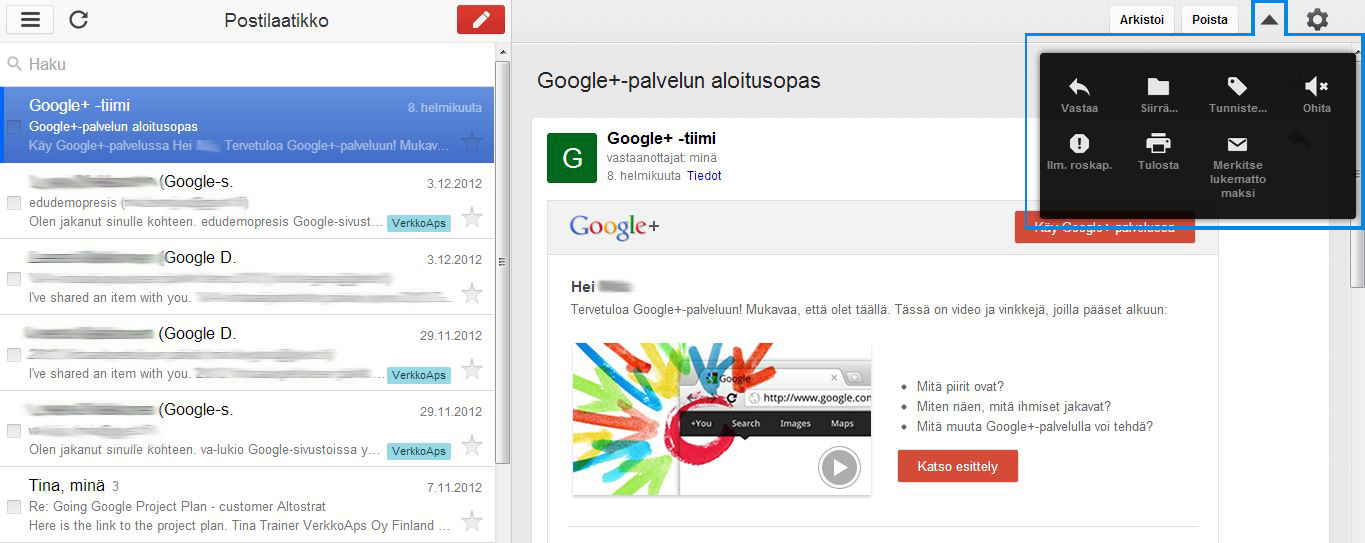
Task: Play the Google+ intro video thumbnail
Action: point(839,467)
